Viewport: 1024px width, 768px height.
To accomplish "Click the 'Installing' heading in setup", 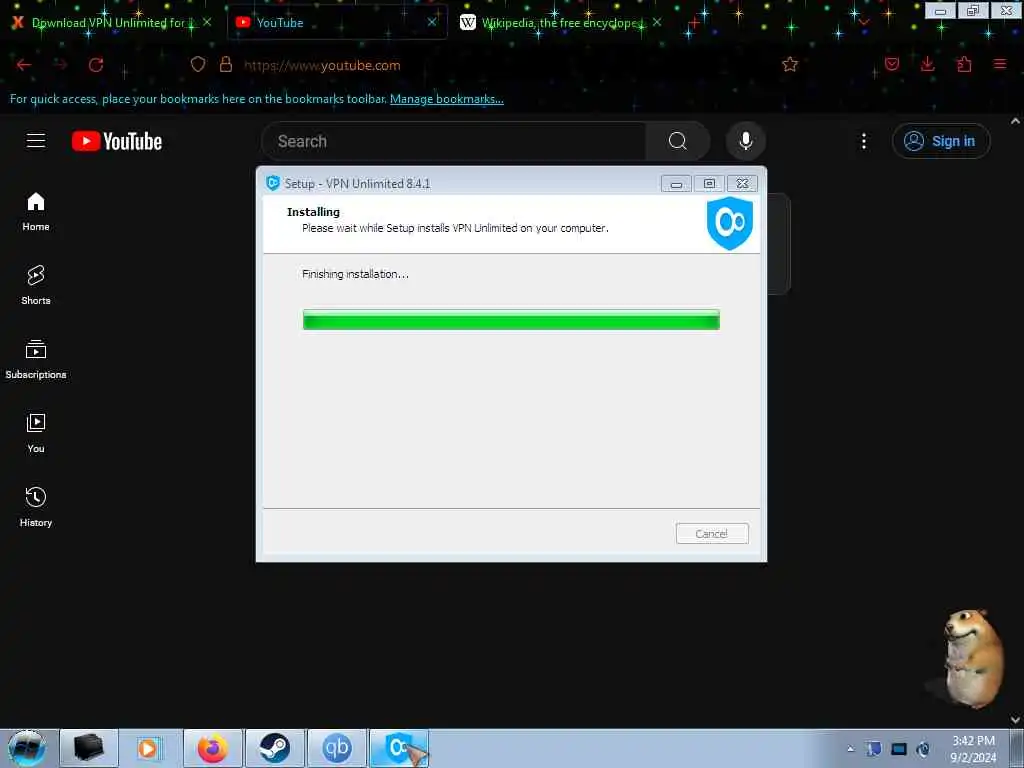I will 313,212.
